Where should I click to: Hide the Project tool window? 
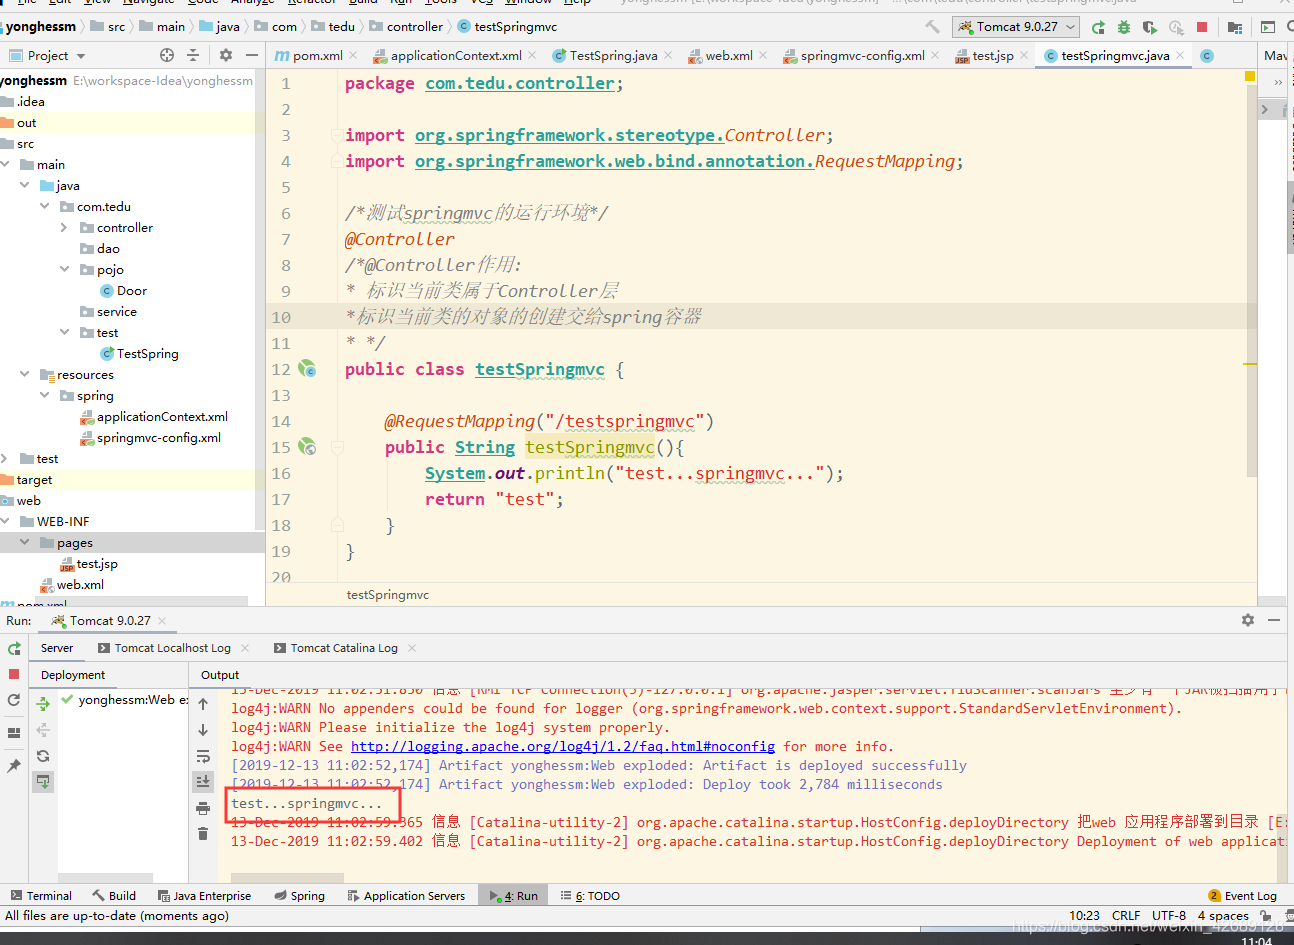[252, 55]
